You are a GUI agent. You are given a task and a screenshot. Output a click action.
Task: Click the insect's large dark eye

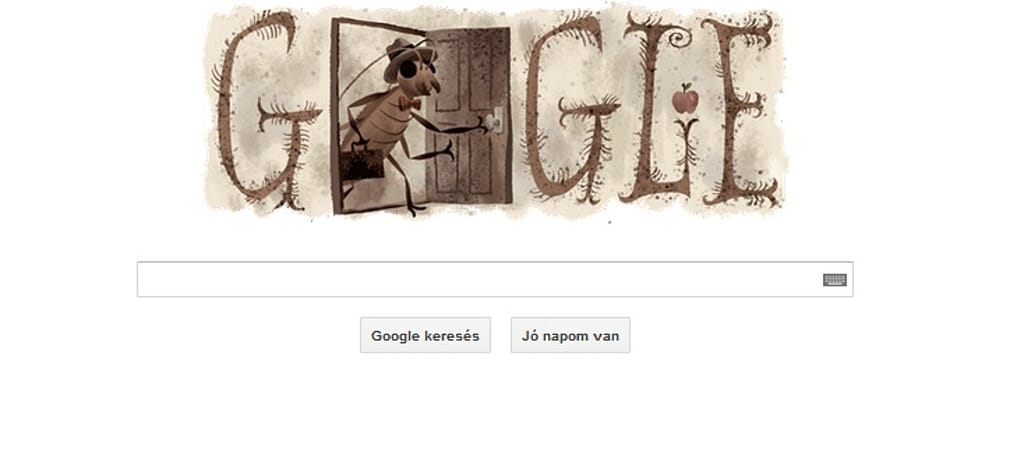tap(409, 70)
